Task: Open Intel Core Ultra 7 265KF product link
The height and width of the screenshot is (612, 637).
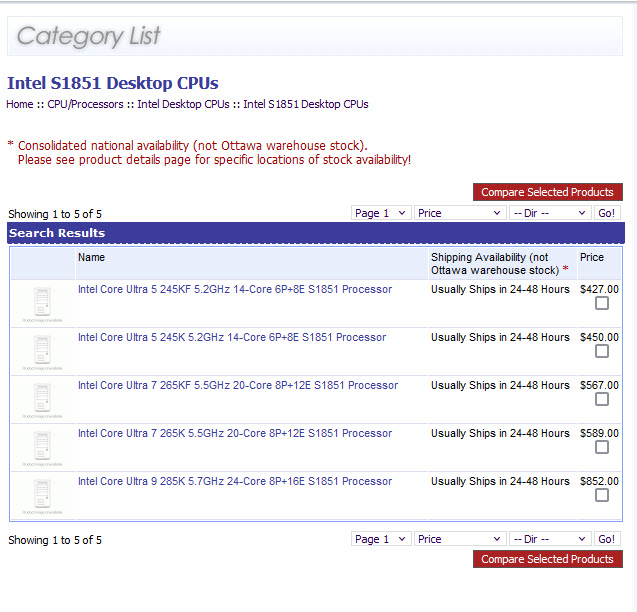Action: coord(238,385)
